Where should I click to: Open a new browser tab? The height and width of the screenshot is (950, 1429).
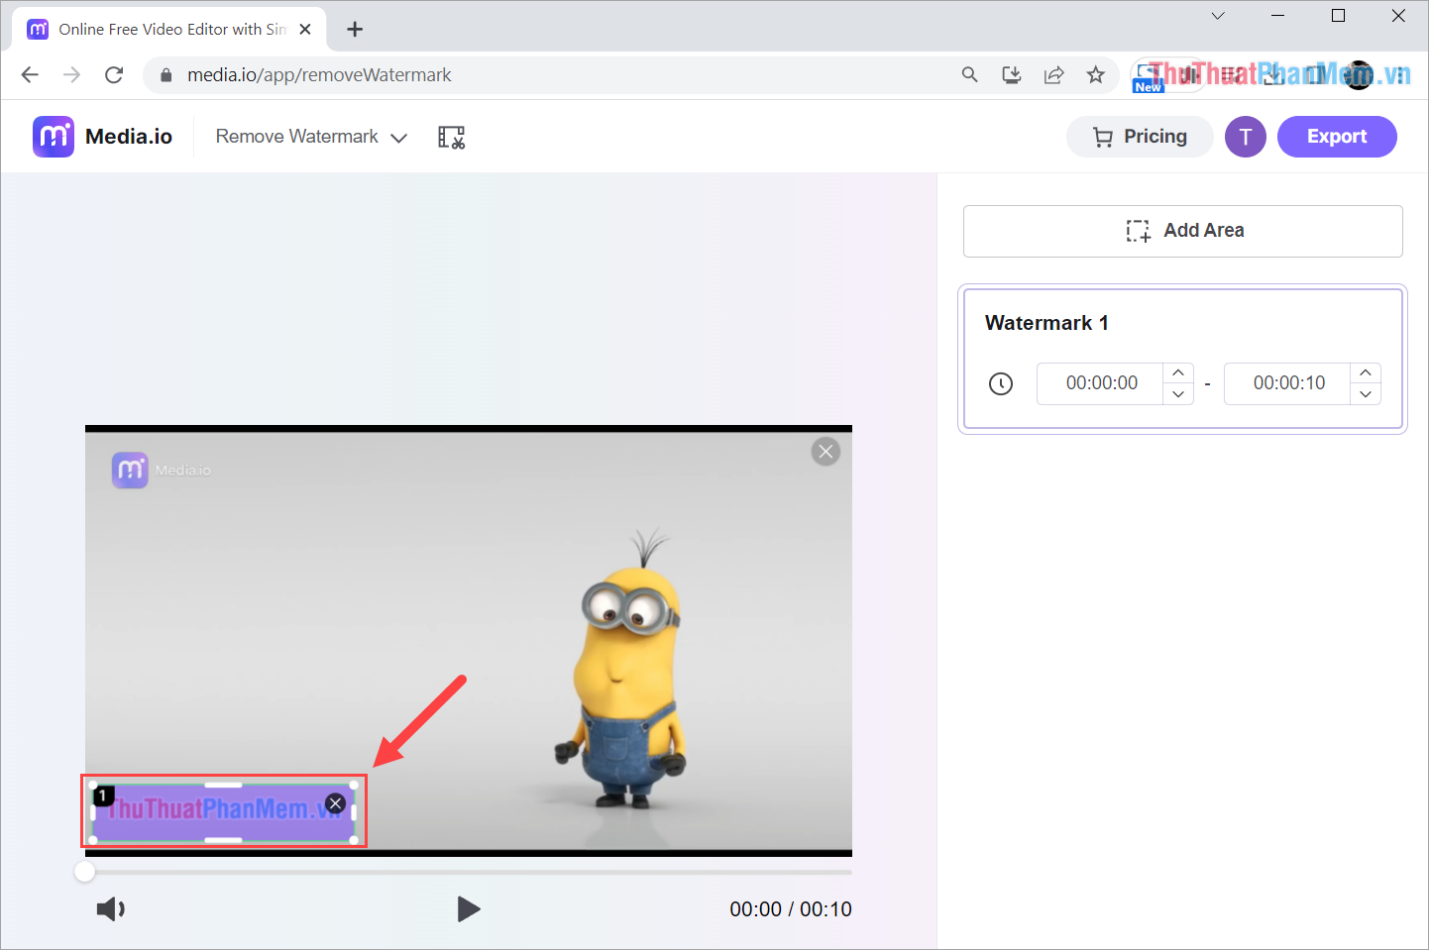click(355, 29)
